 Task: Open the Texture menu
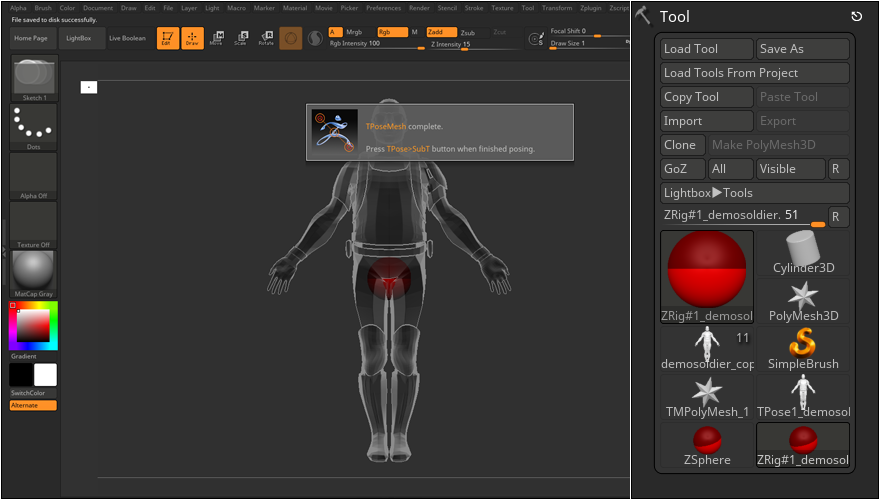(502, 8)
